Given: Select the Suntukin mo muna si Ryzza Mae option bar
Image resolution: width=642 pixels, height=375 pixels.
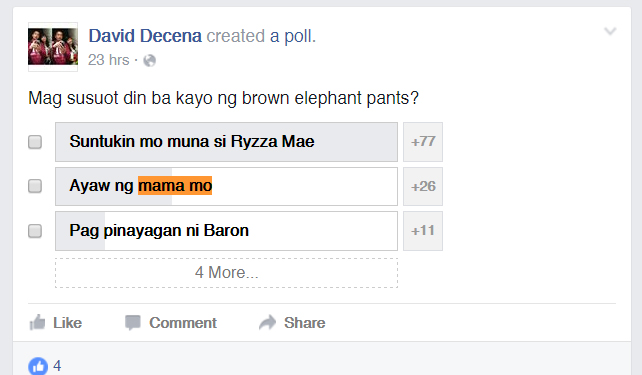Looking at the screenshot, I should [x=226, y=142].
